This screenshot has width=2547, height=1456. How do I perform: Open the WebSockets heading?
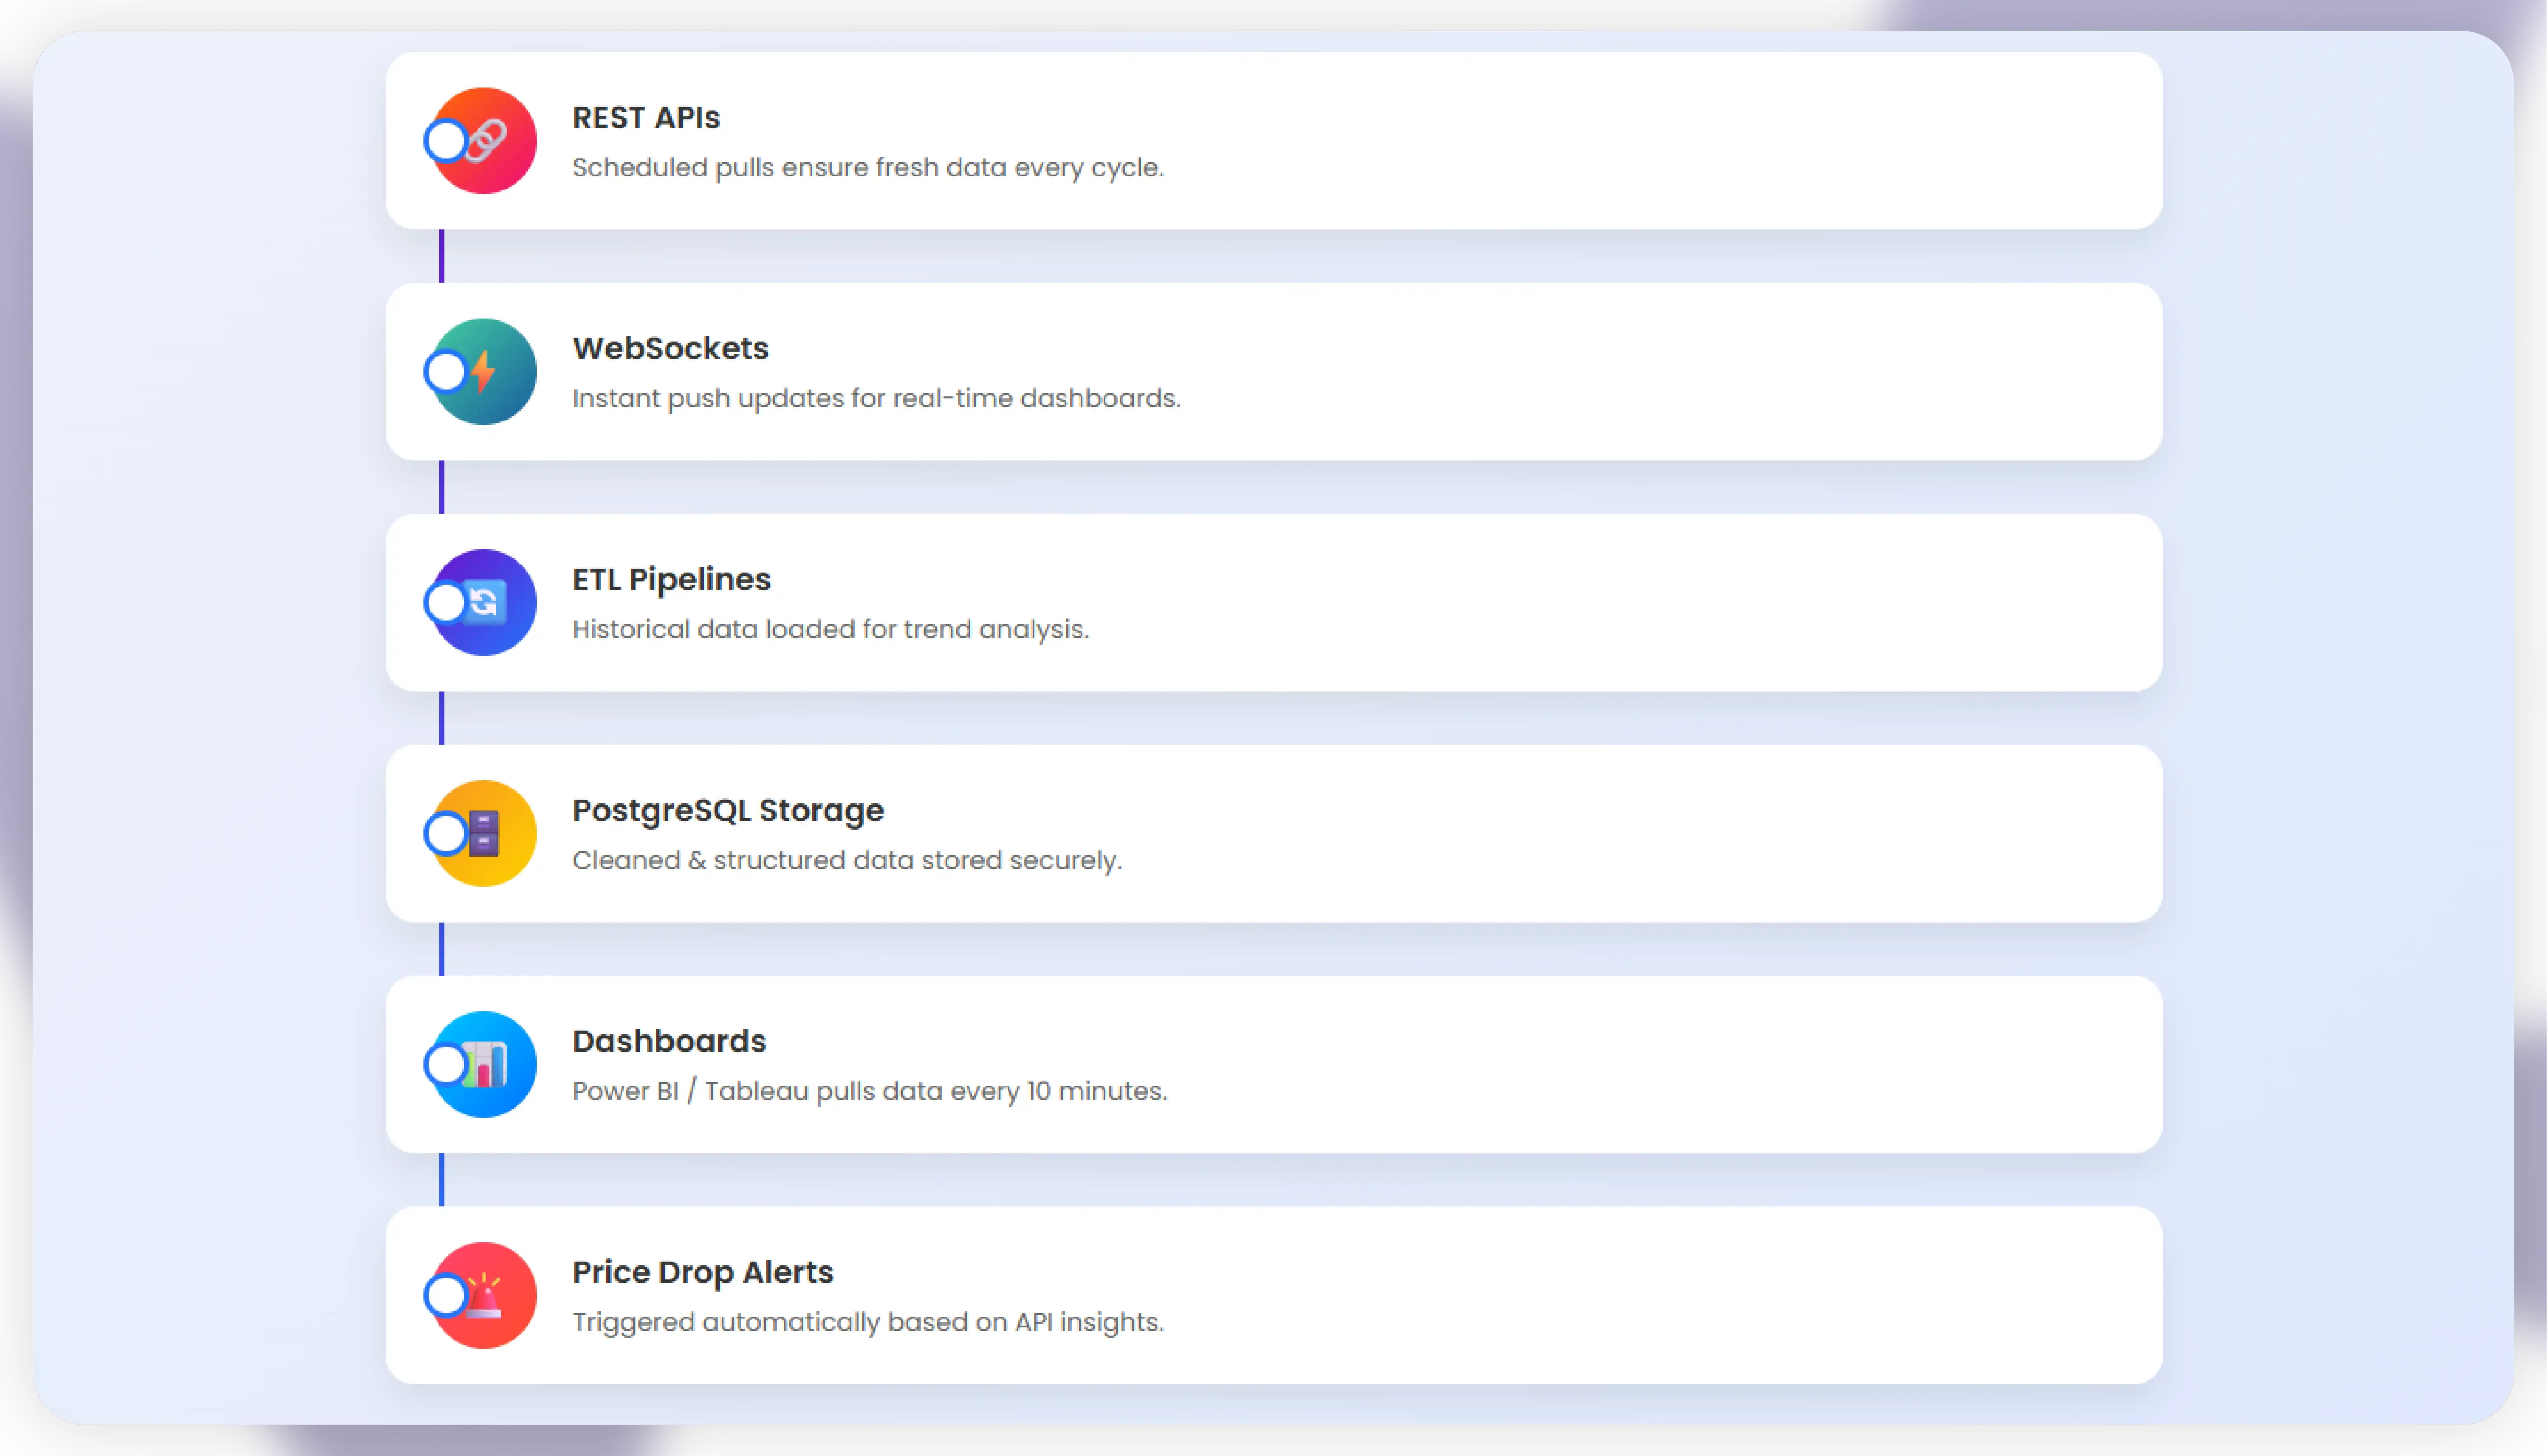[x=670, y=349]
